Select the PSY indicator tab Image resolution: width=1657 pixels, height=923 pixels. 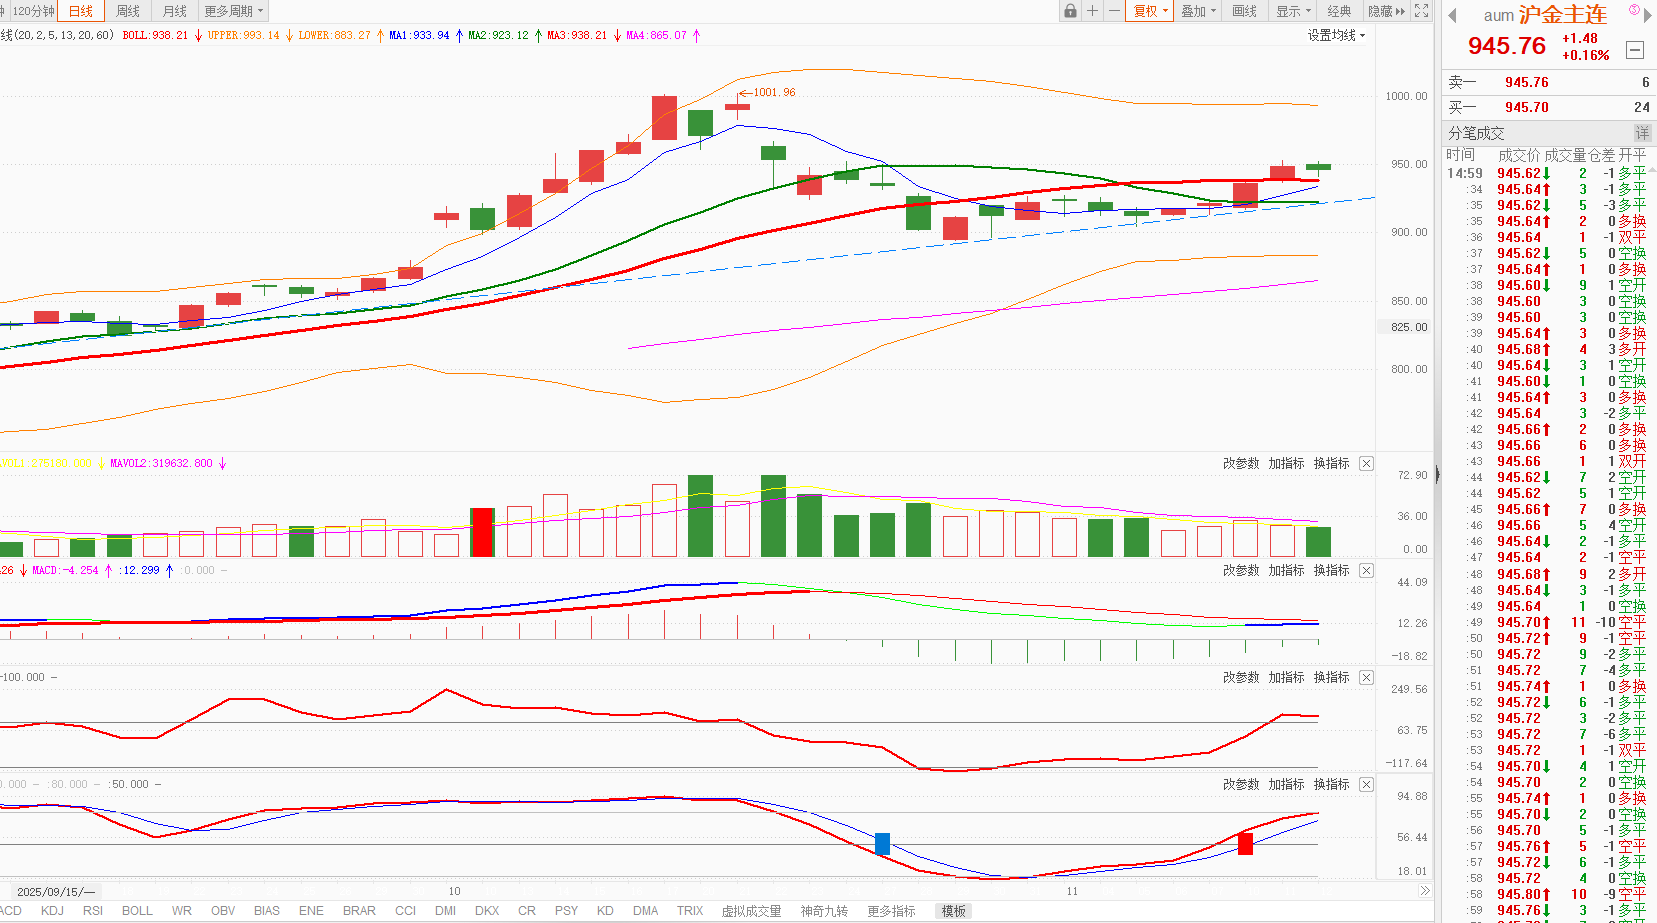point(566,911)
